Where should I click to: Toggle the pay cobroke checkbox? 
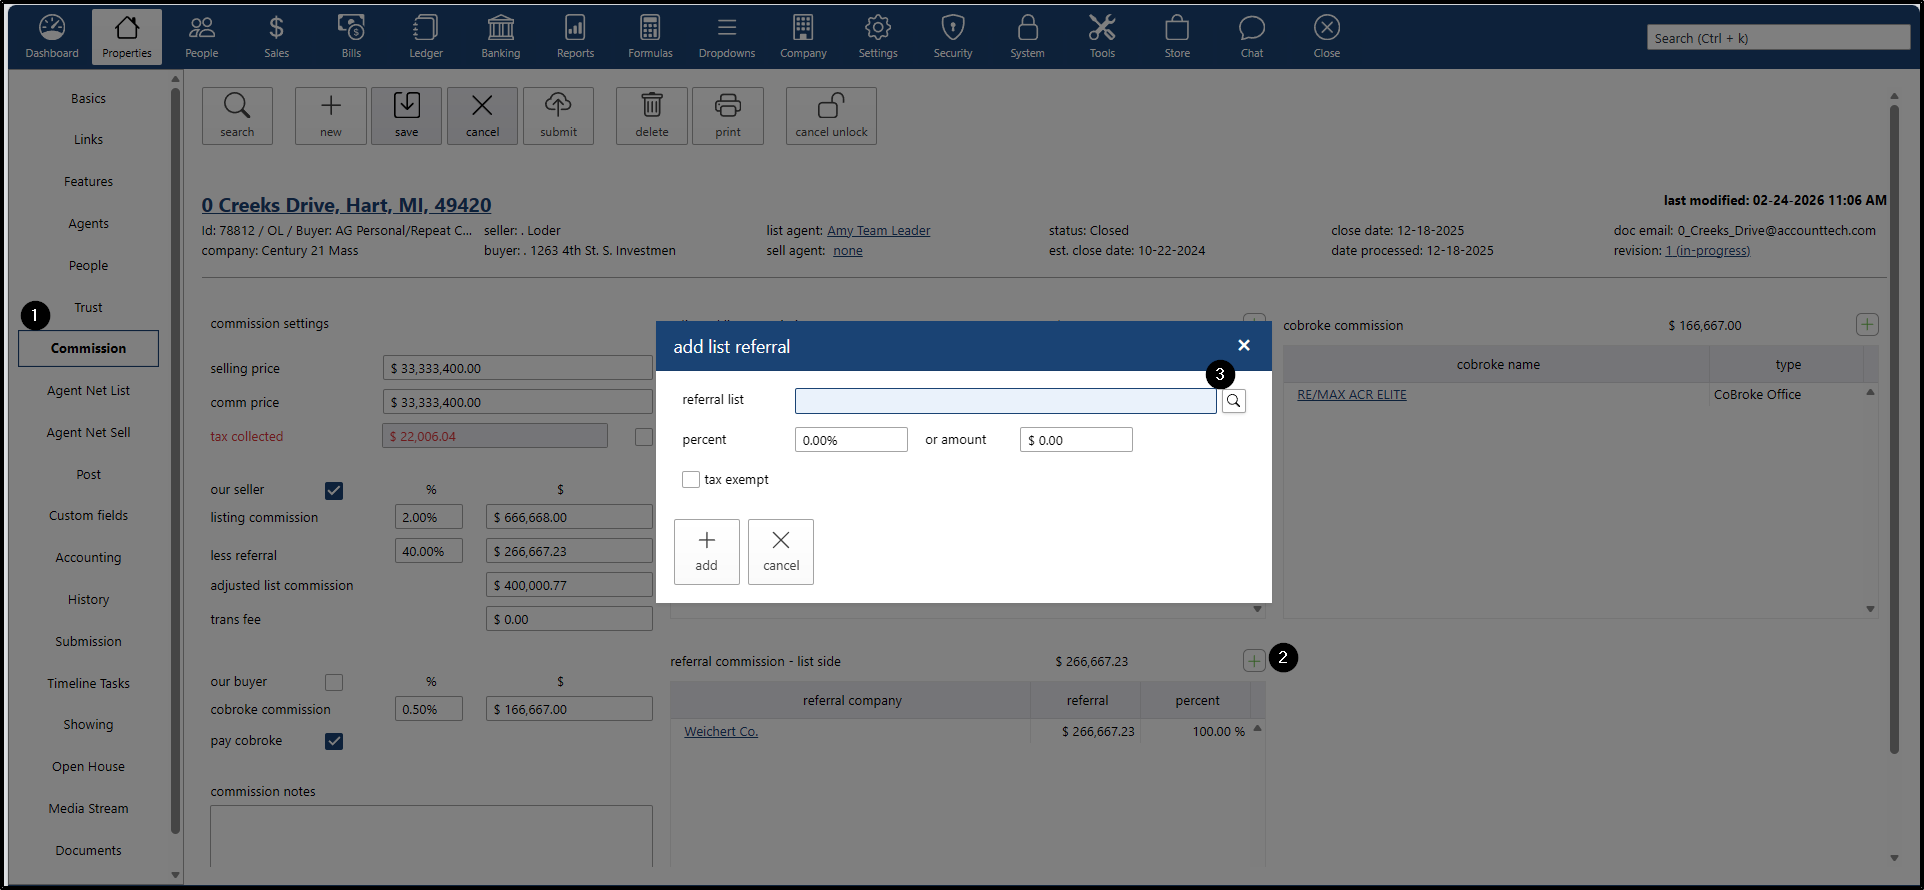point(334,741)
